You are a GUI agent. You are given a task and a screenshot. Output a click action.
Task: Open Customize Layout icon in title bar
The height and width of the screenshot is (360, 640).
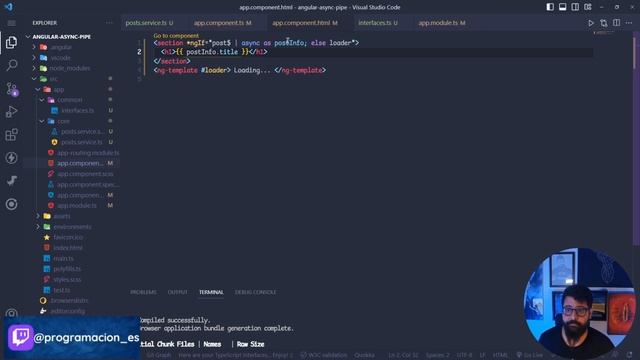(x=588, y=7)
